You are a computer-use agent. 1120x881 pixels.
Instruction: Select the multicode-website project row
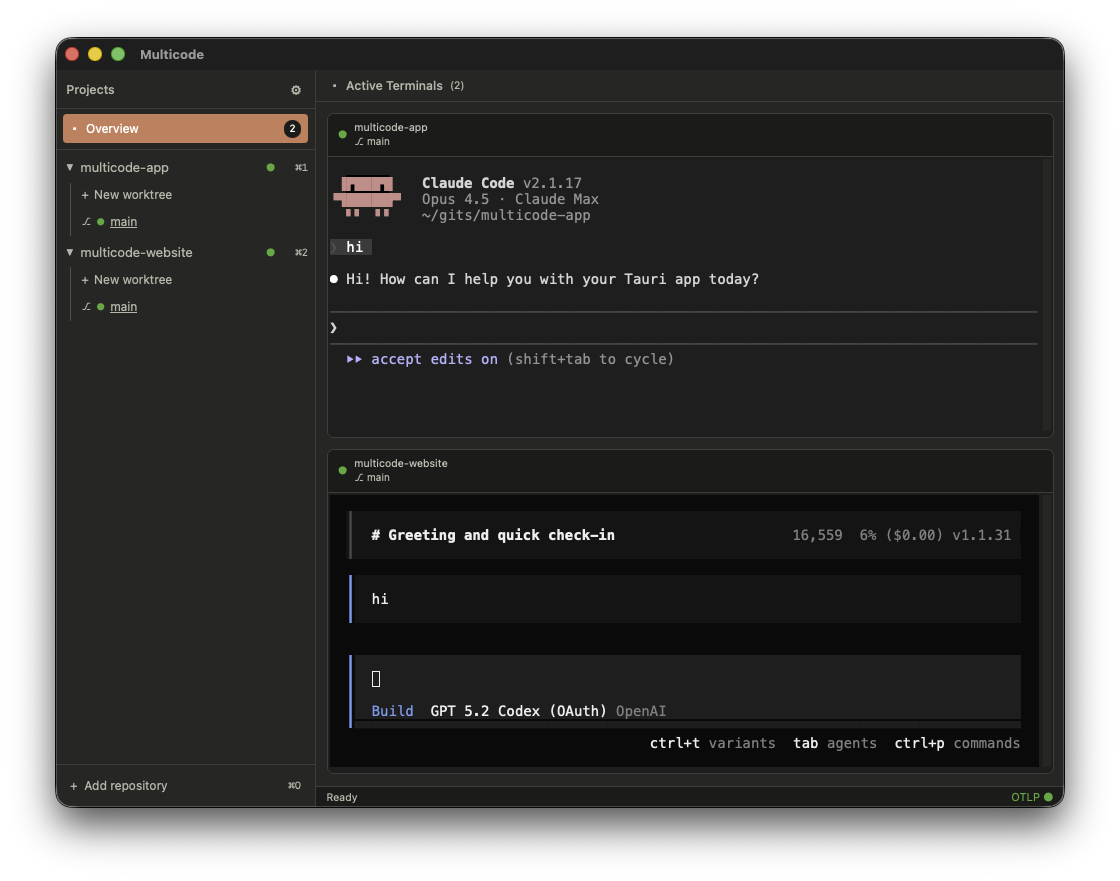coord(185,252)
